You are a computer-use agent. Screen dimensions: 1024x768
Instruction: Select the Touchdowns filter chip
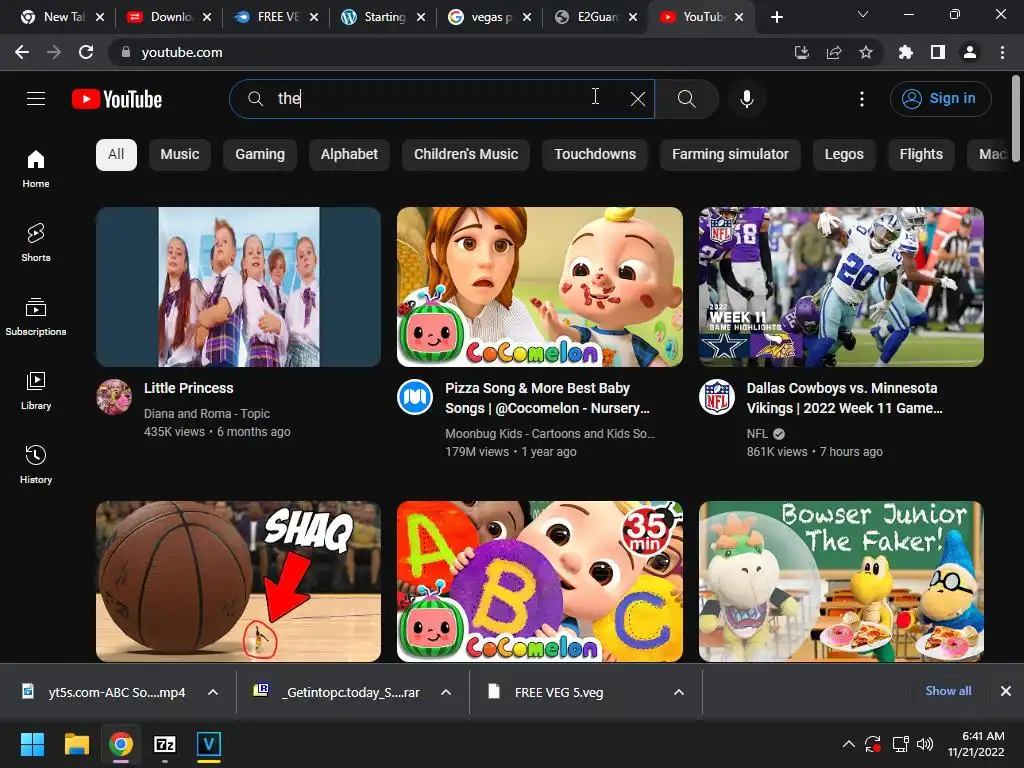point(595,155)
